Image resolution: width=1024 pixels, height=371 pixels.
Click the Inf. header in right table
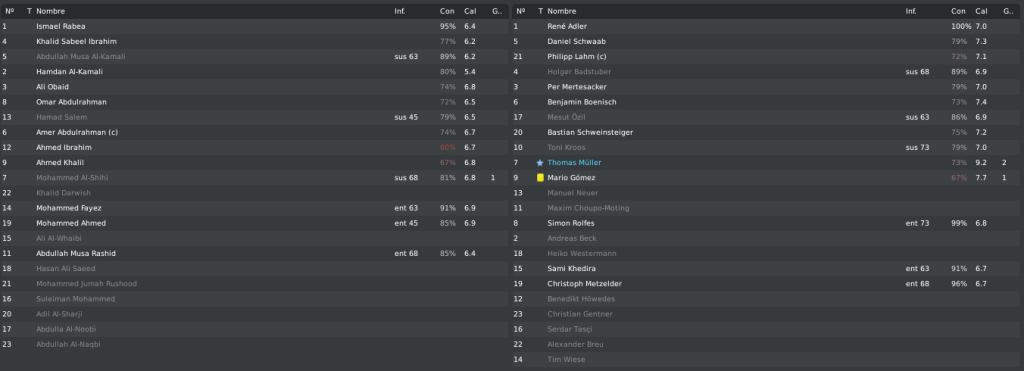(x=911, y=11)
